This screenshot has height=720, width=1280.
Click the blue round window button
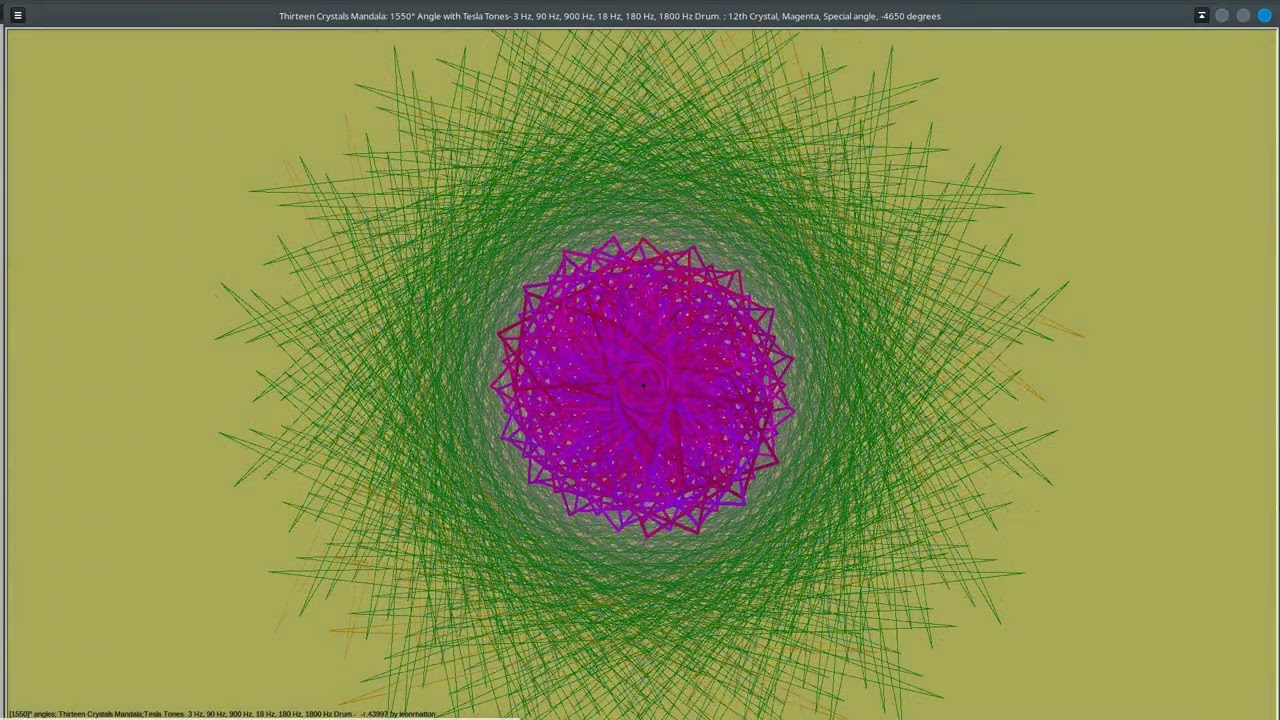[1264, 16]
